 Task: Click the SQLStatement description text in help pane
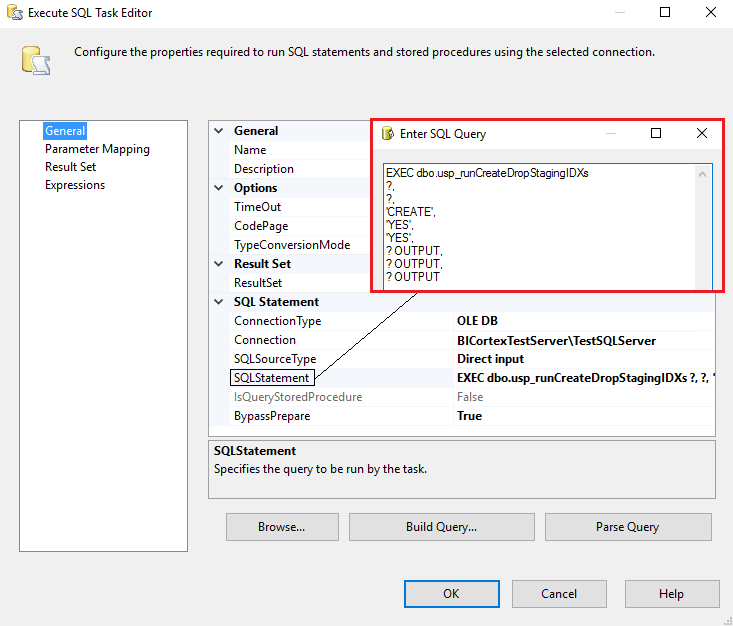[x=320, y=469]
